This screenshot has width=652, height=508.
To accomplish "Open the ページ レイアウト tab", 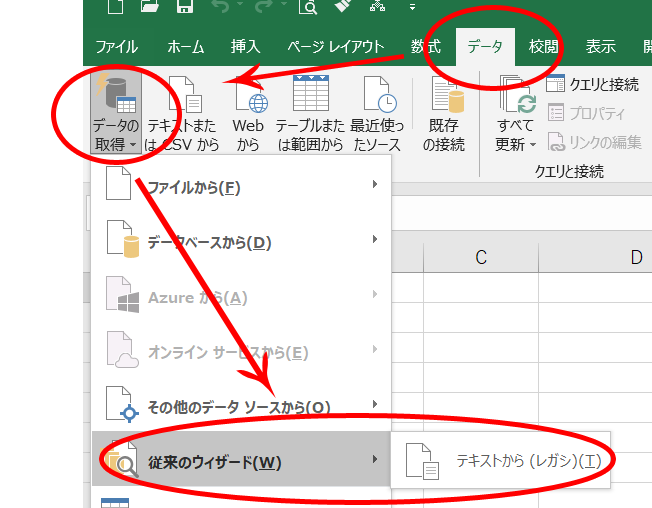I will tap(335, 47).
